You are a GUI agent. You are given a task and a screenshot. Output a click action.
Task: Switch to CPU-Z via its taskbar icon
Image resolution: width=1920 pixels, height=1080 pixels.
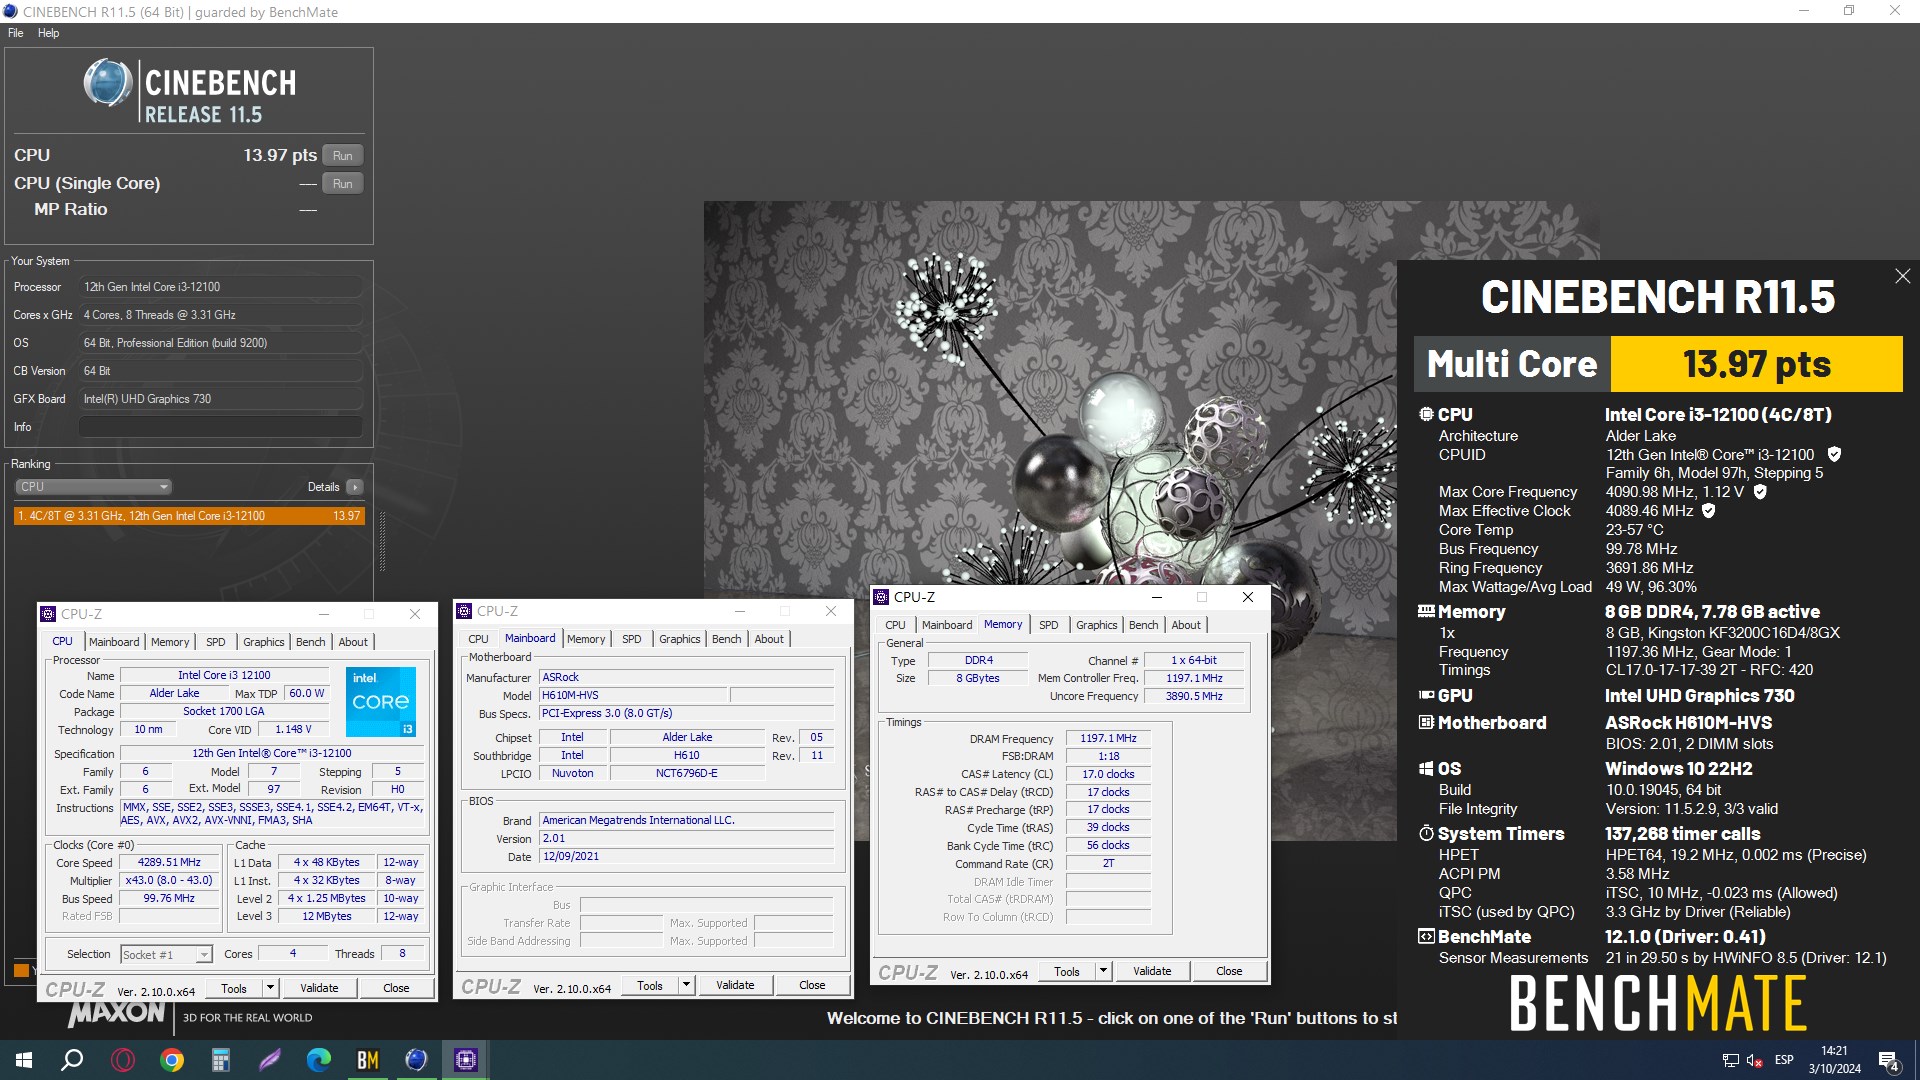tap(466, 1060)
